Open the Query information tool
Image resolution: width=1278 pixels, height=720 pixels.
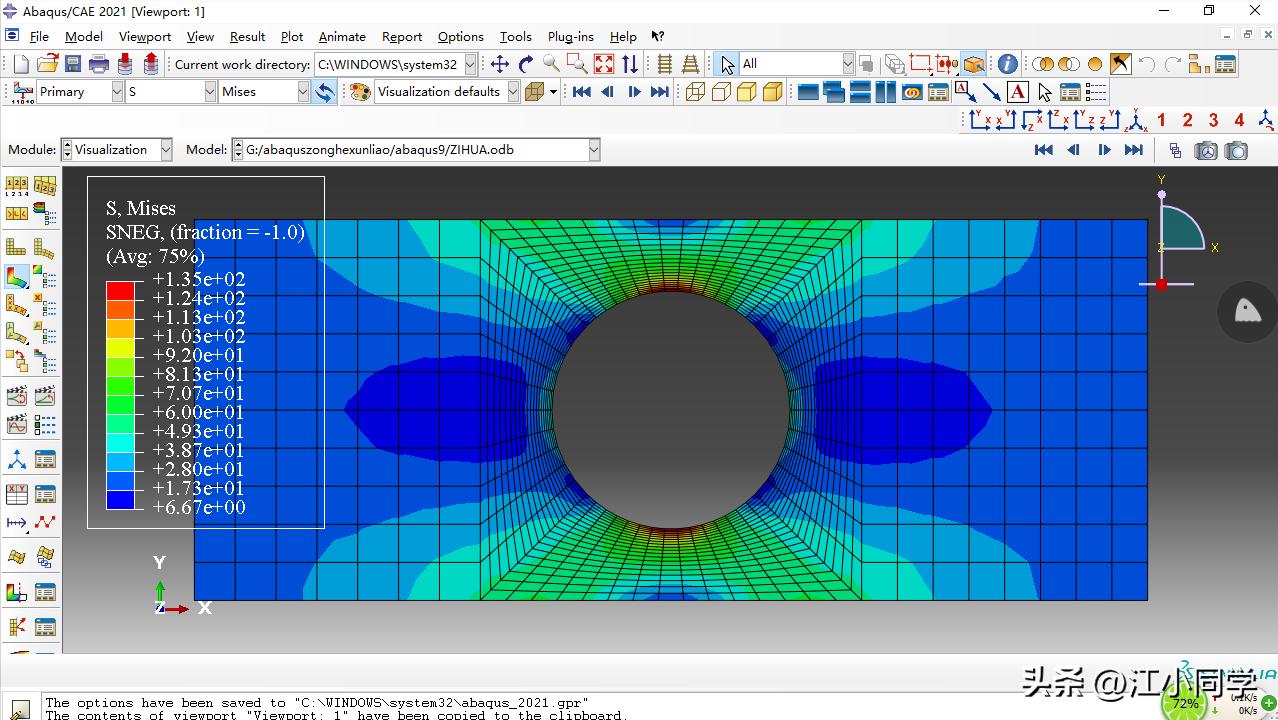(1007, 64)
